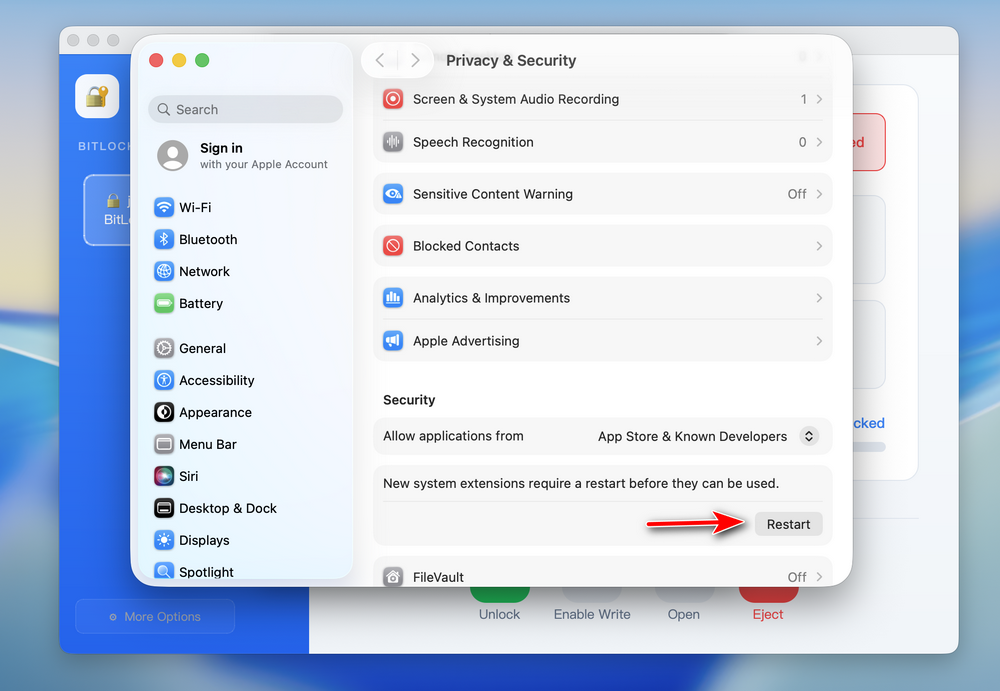Open the Allow applications from dropdown
This screenshot has width=1000, height=691.
tap(809, 436)
